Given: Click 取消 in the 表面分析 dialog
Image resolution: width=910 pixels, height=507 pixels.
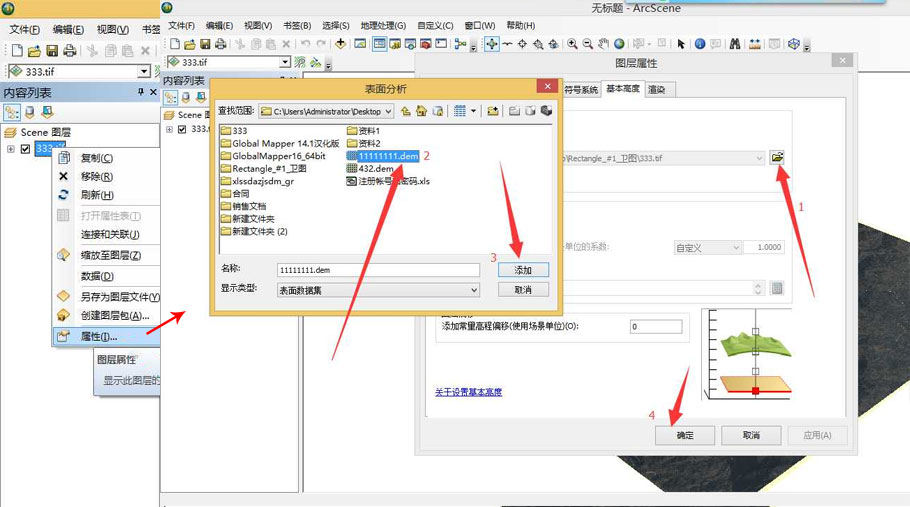Looking at the screenshot, I should coord(523,289).
